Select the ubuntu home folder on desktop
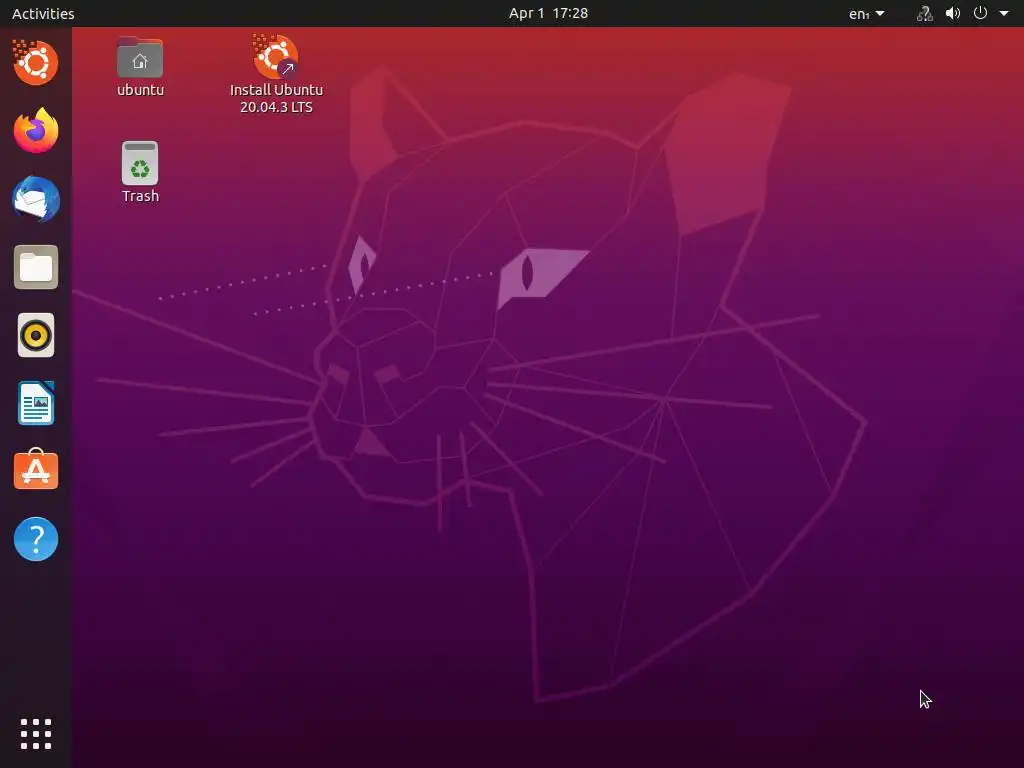The width and height of the screenshot is (1024, 768). (140, 67)
